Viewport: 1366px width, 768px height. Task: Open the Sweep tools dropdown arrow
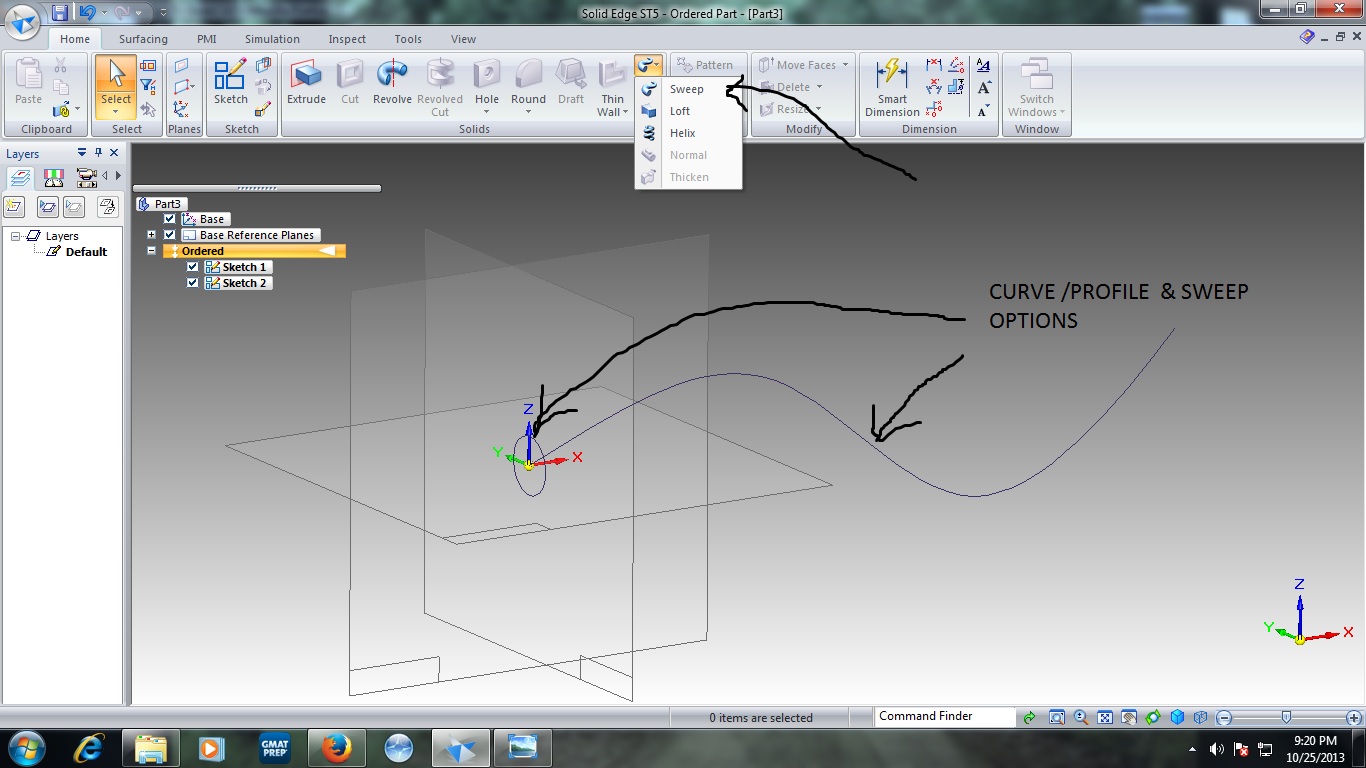coord(656,66)
